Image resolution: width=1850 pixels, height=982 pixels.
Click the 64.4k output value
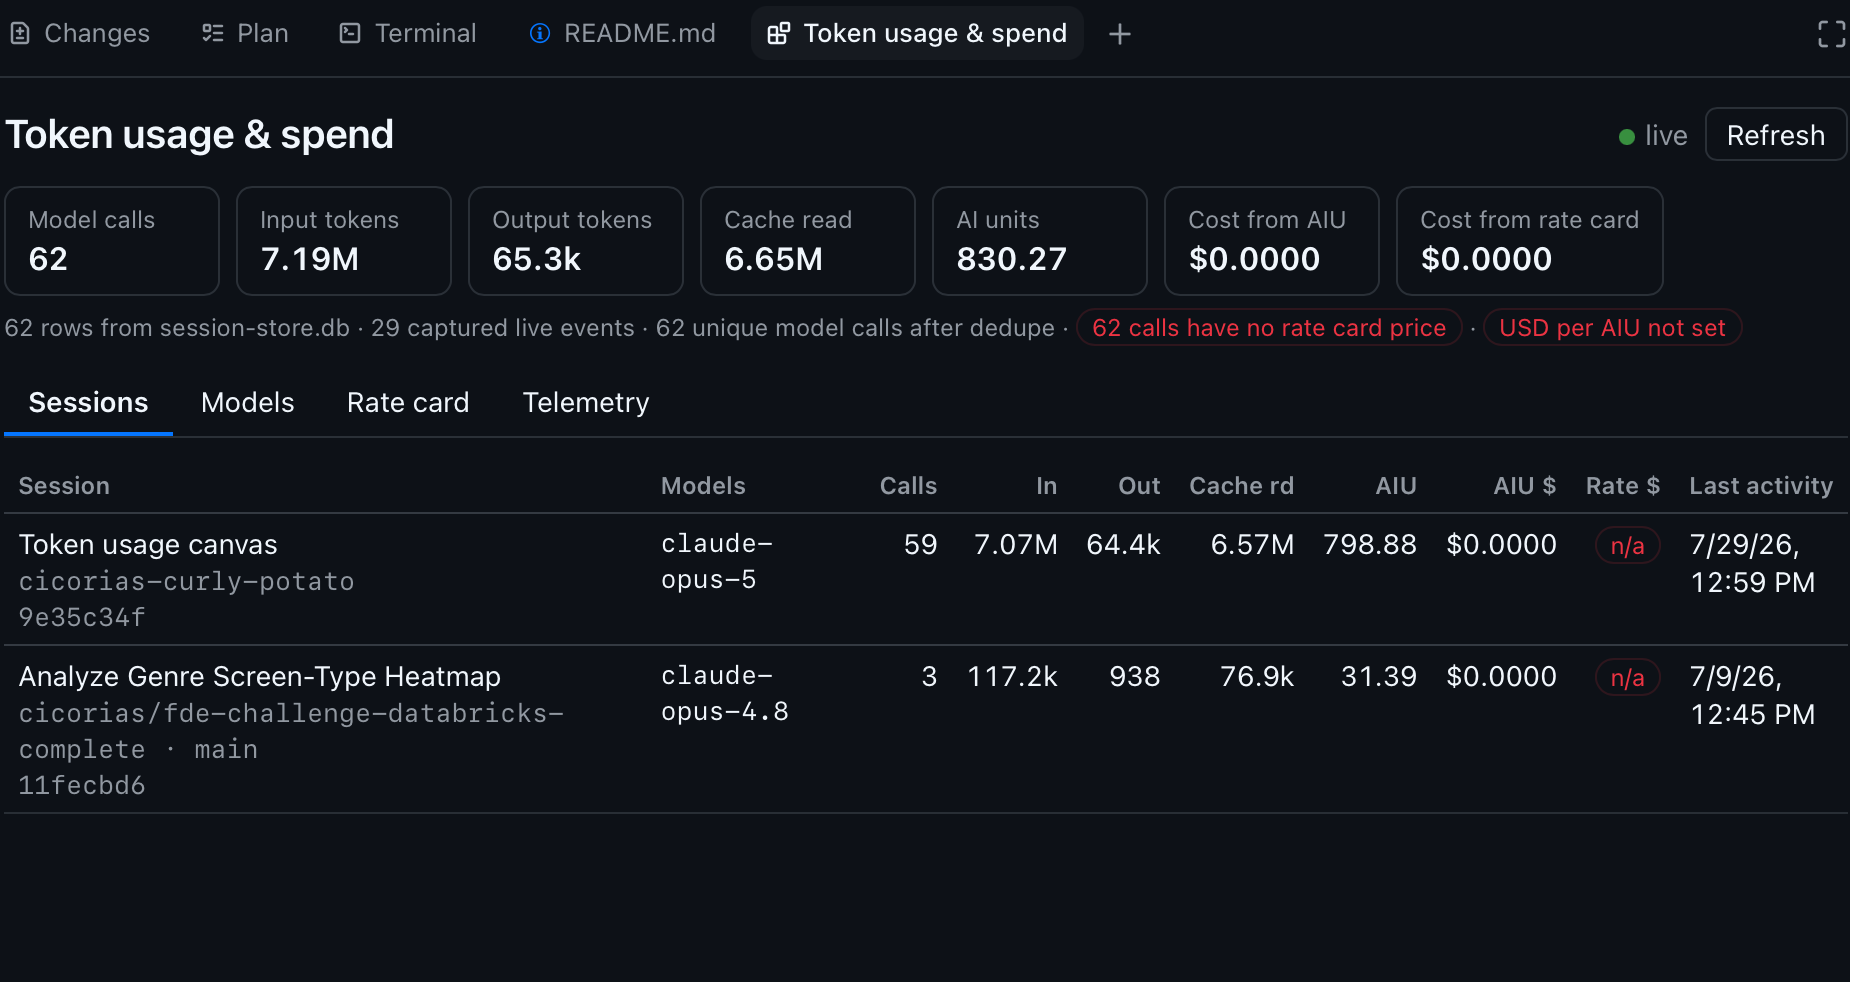1123,545
